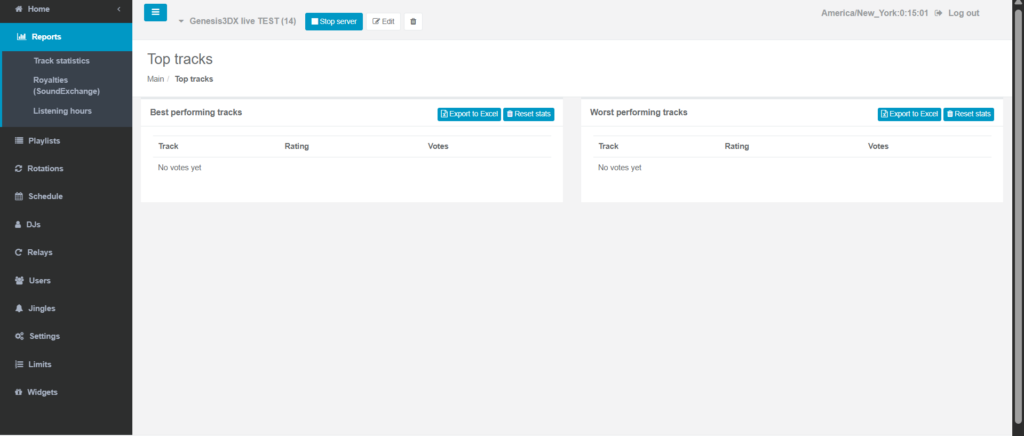
Task: Go to Listening hours report
Action: (62, 111)
